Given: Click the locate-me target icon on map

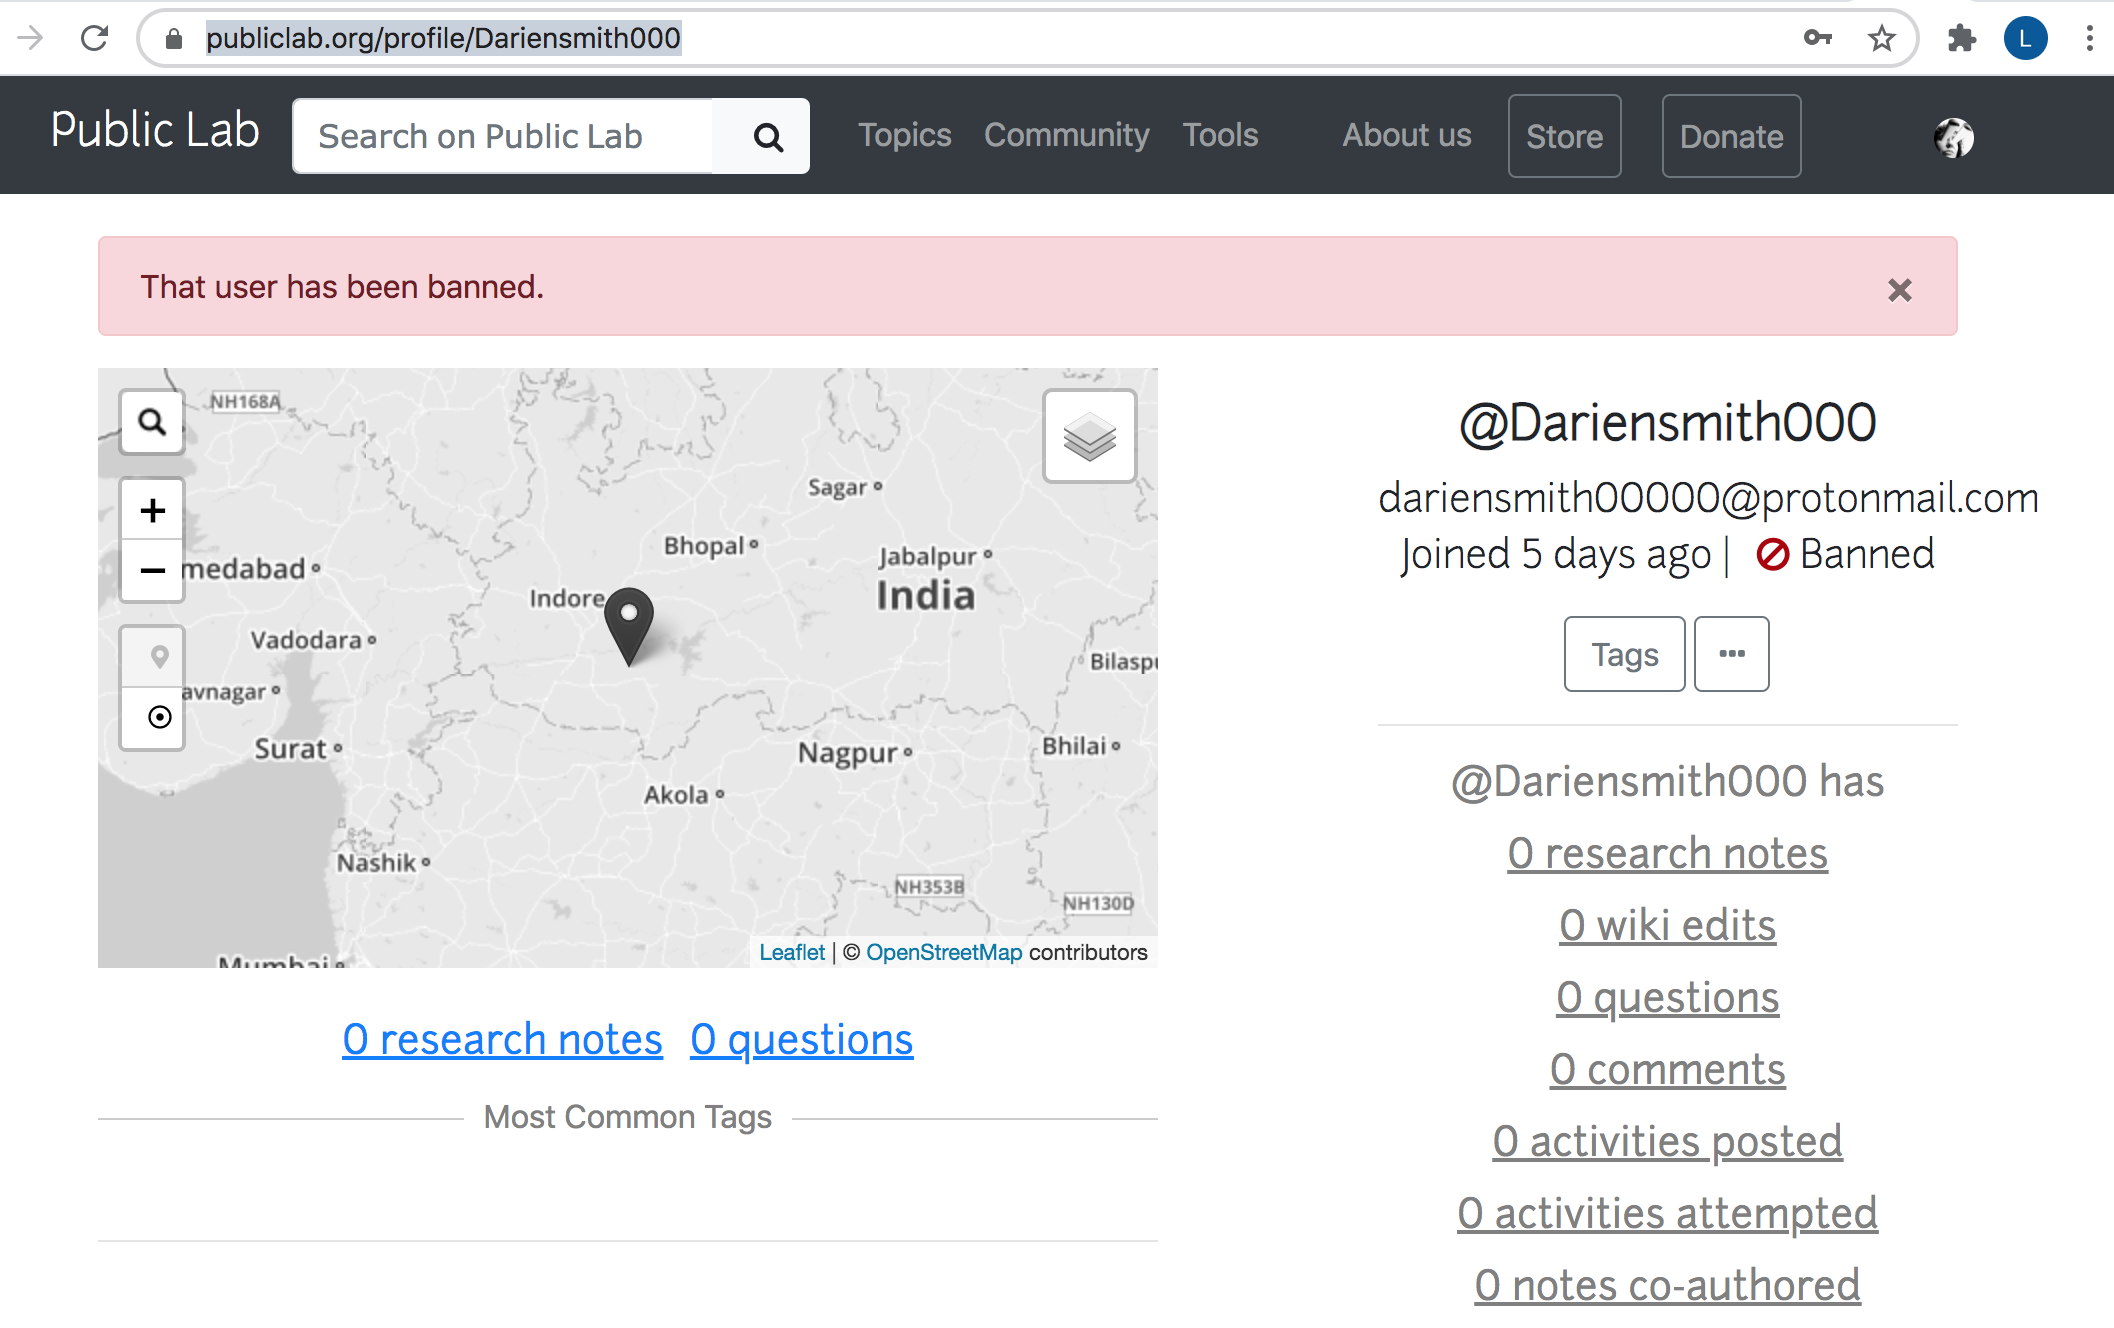Looking at the screenshot, I should coord(159,717).
